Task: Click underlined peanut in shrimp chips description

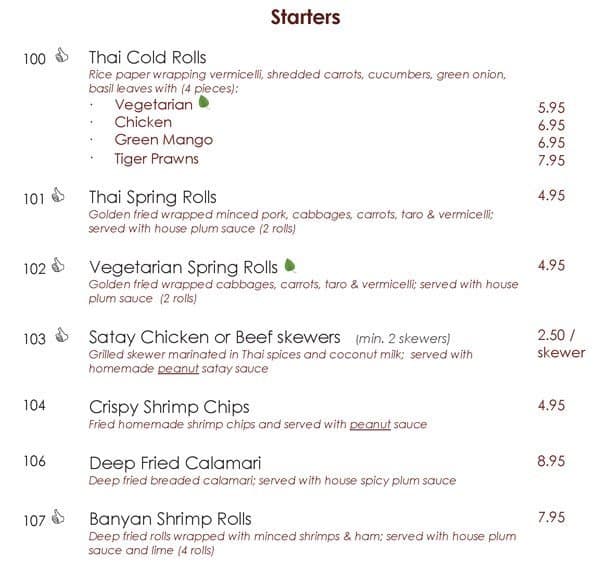Action: [369, 424]
